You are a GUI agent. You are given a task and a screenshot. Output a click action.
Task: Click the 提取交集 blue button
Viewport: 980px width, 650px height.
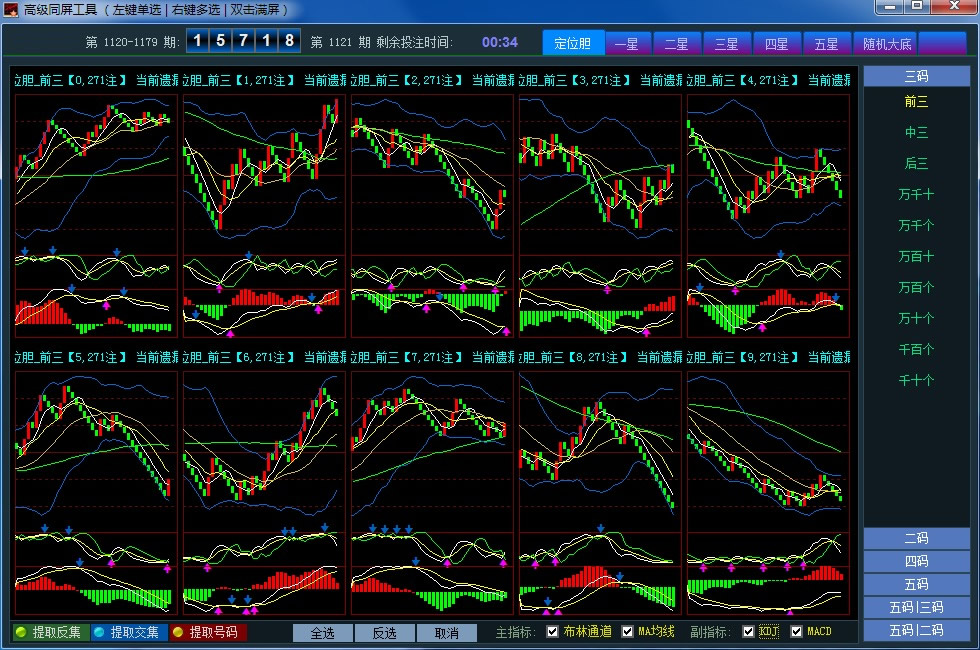click(x=127, y=632)
